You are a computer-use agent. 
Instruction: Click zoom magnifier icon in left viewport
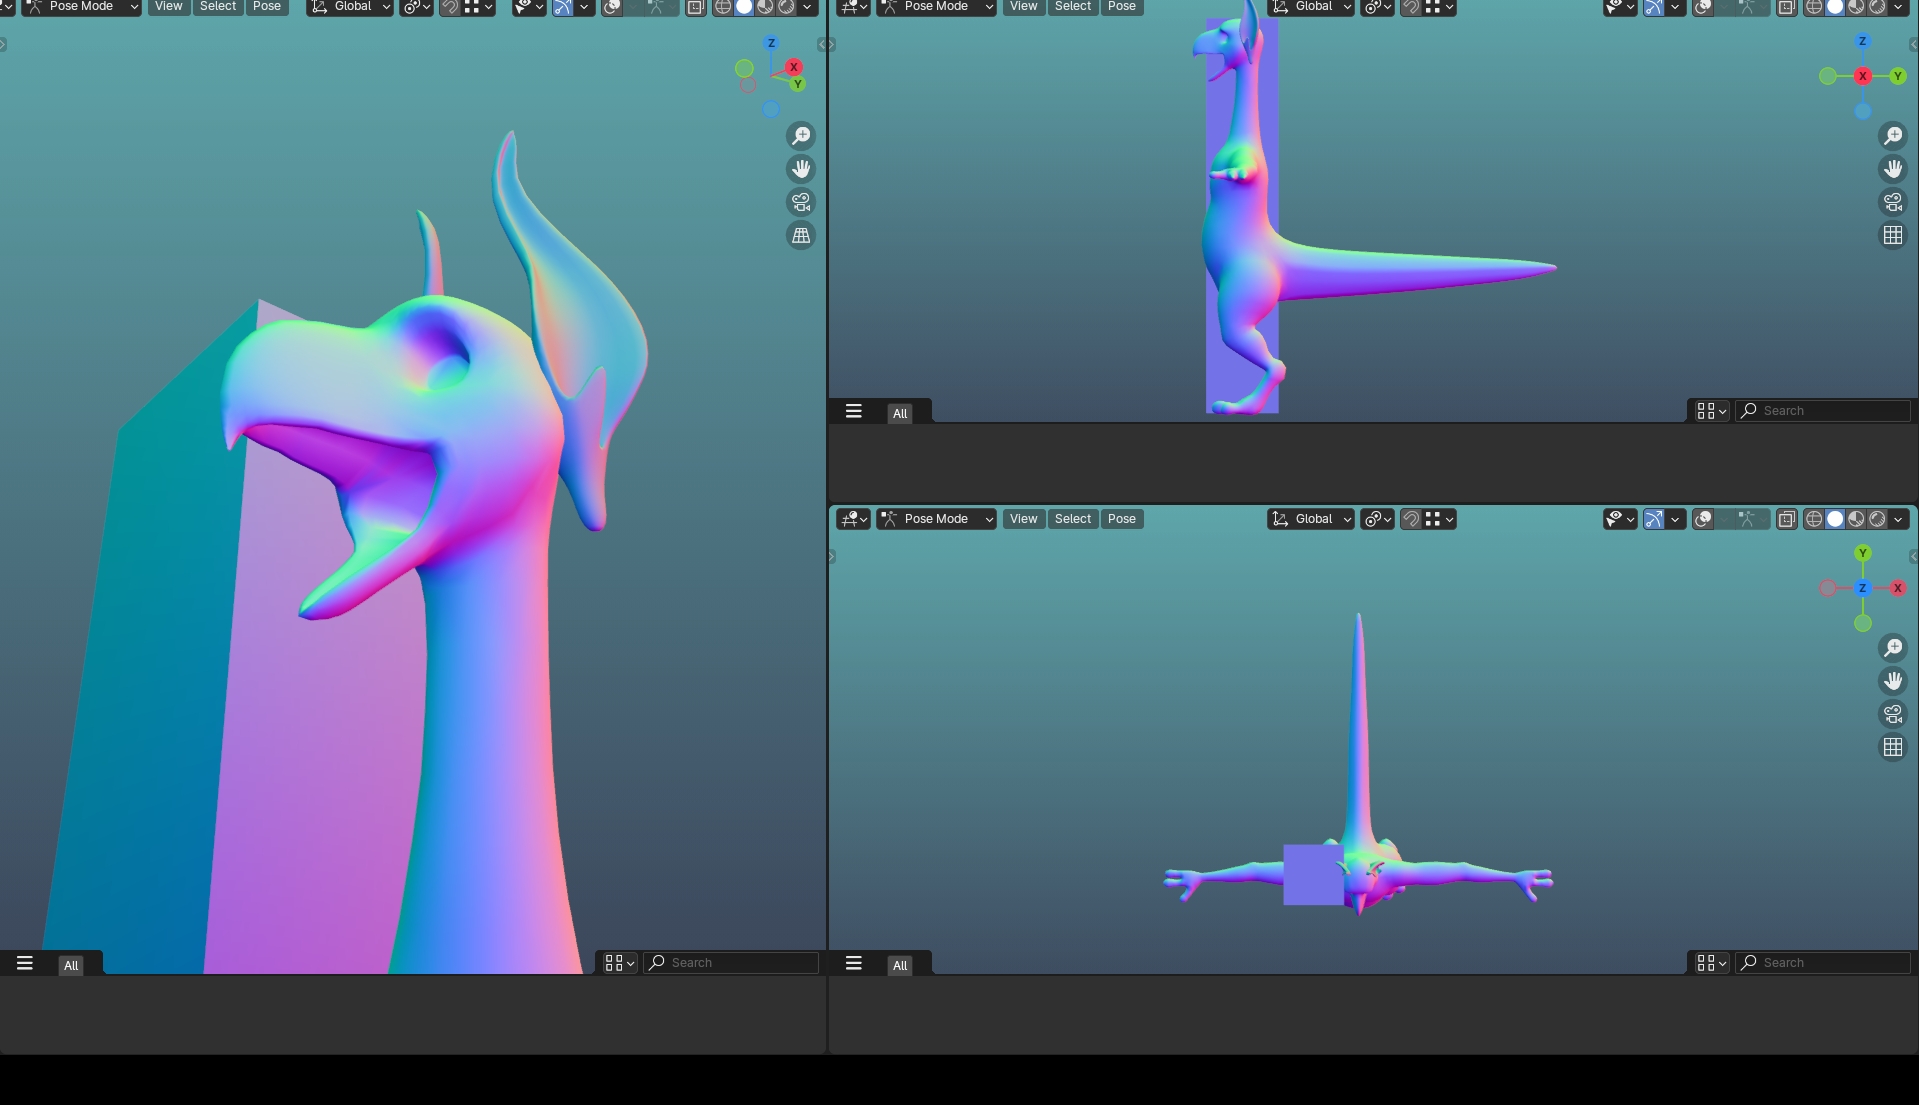tap(801, 136)
